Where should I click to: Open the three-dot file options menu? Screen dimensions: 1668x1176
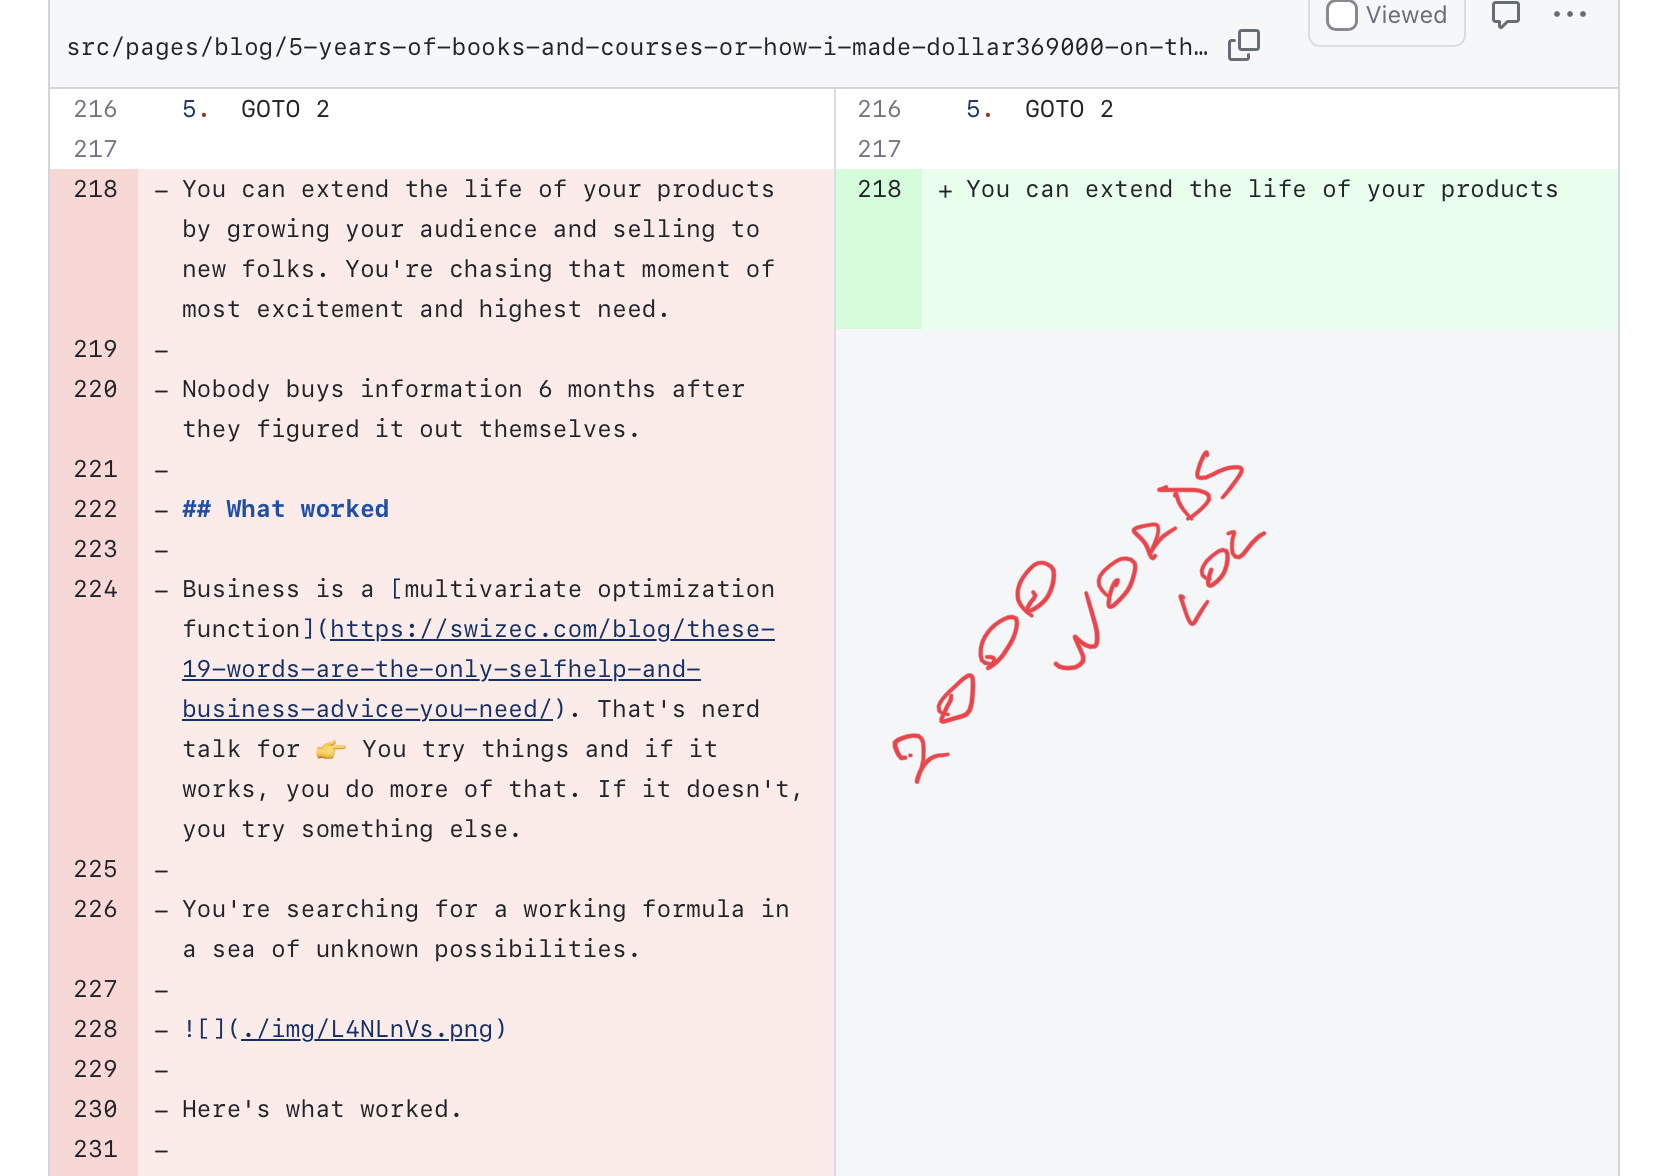click(x=1569, y=14)
